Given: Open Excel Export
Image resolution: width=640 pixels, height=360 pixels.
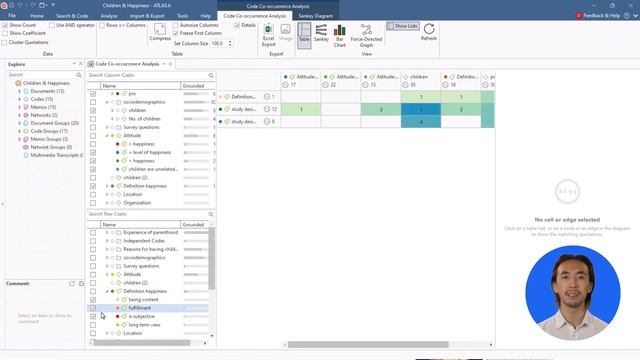Looking at the screenshot, I should click(268, 35).
